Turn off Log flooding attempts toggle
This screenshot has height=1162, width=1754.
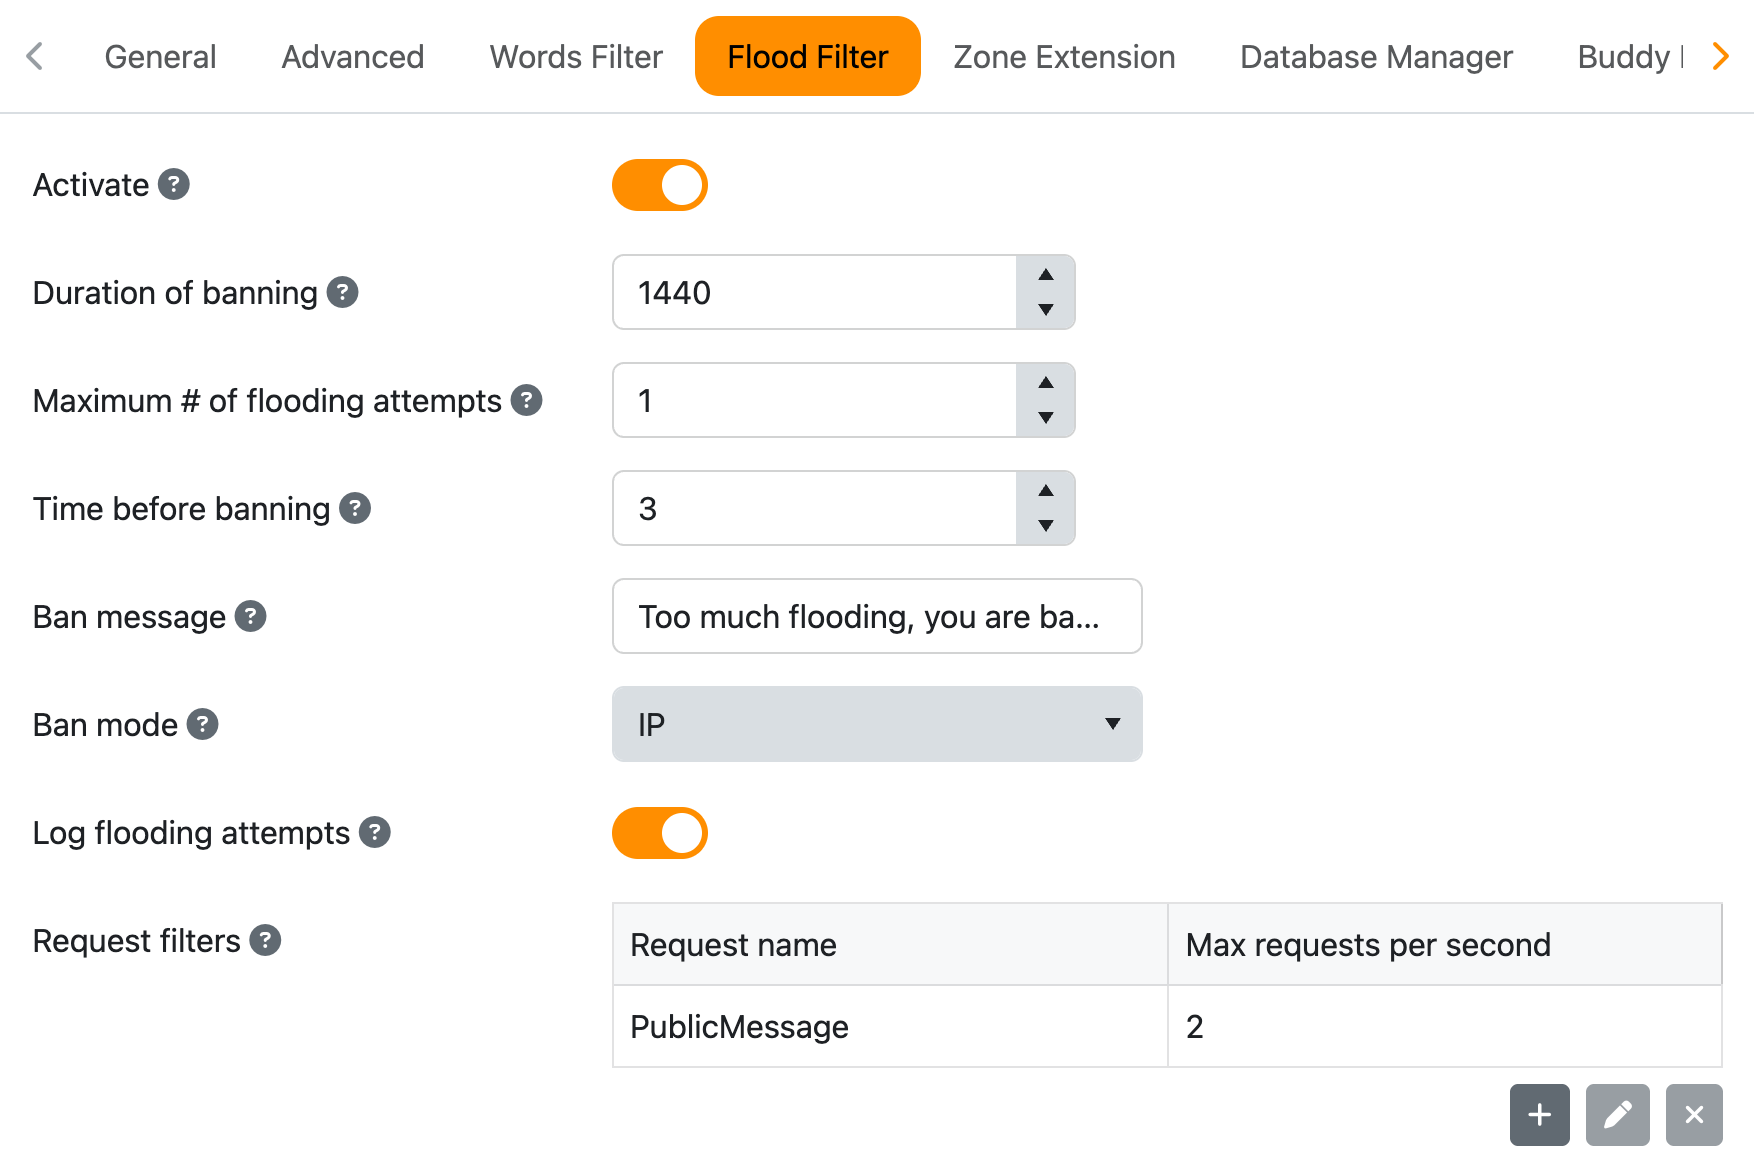pos(660,833)
